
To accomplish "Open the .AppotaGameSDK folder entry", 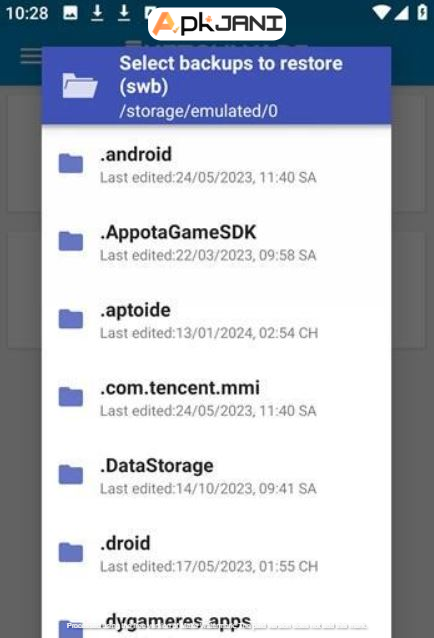I will click(216, 243).
